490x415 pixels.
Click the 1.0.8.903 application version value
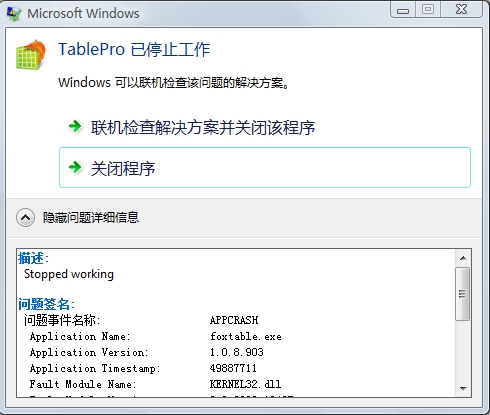(x=237, y=352)
